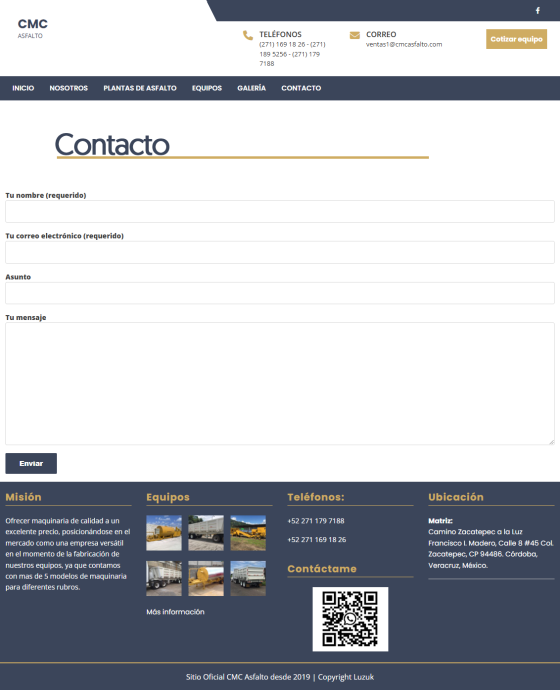
Task: Open the Nosotros menu item
Action: 69,88
